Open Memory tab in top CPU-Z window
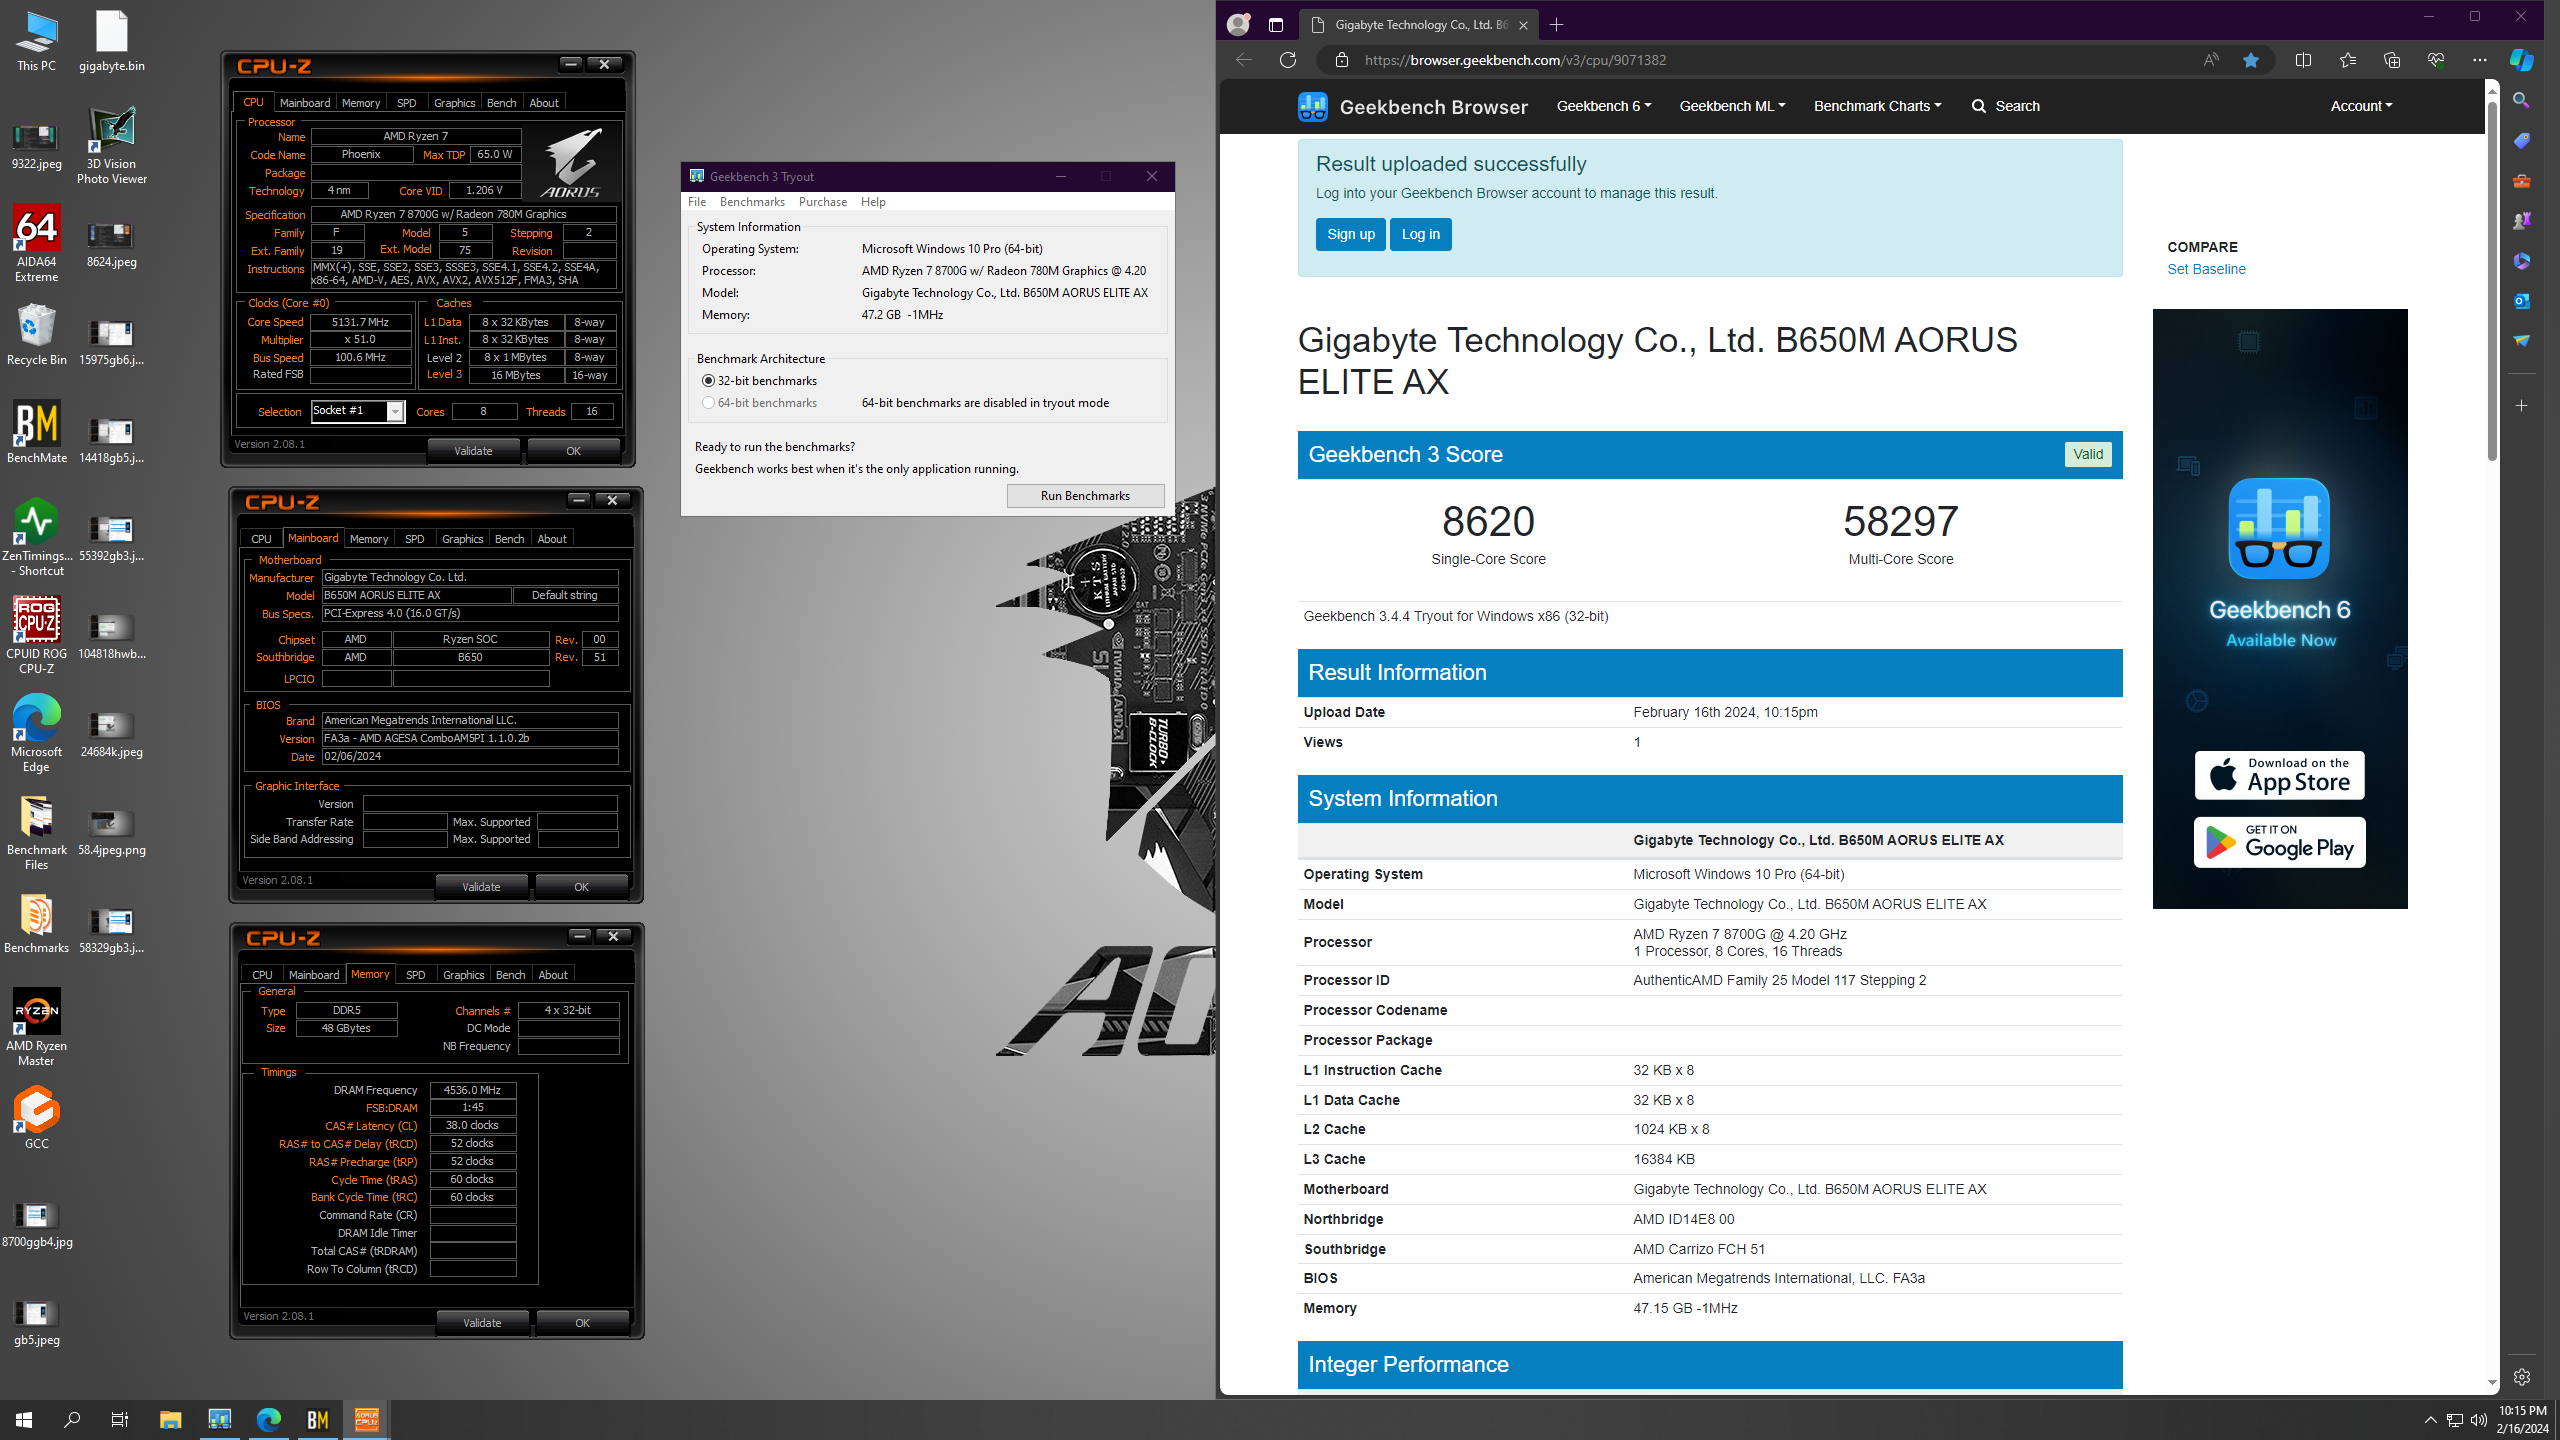Screen dimensions: 2560x1440 point(360,103)
